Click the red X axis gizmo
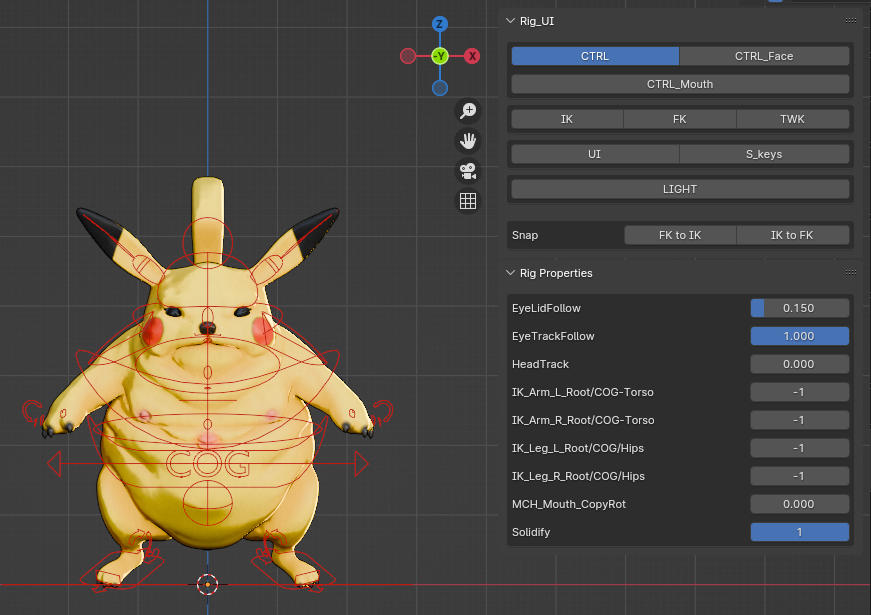The image size is (871, 615). (x=472, y=56)
